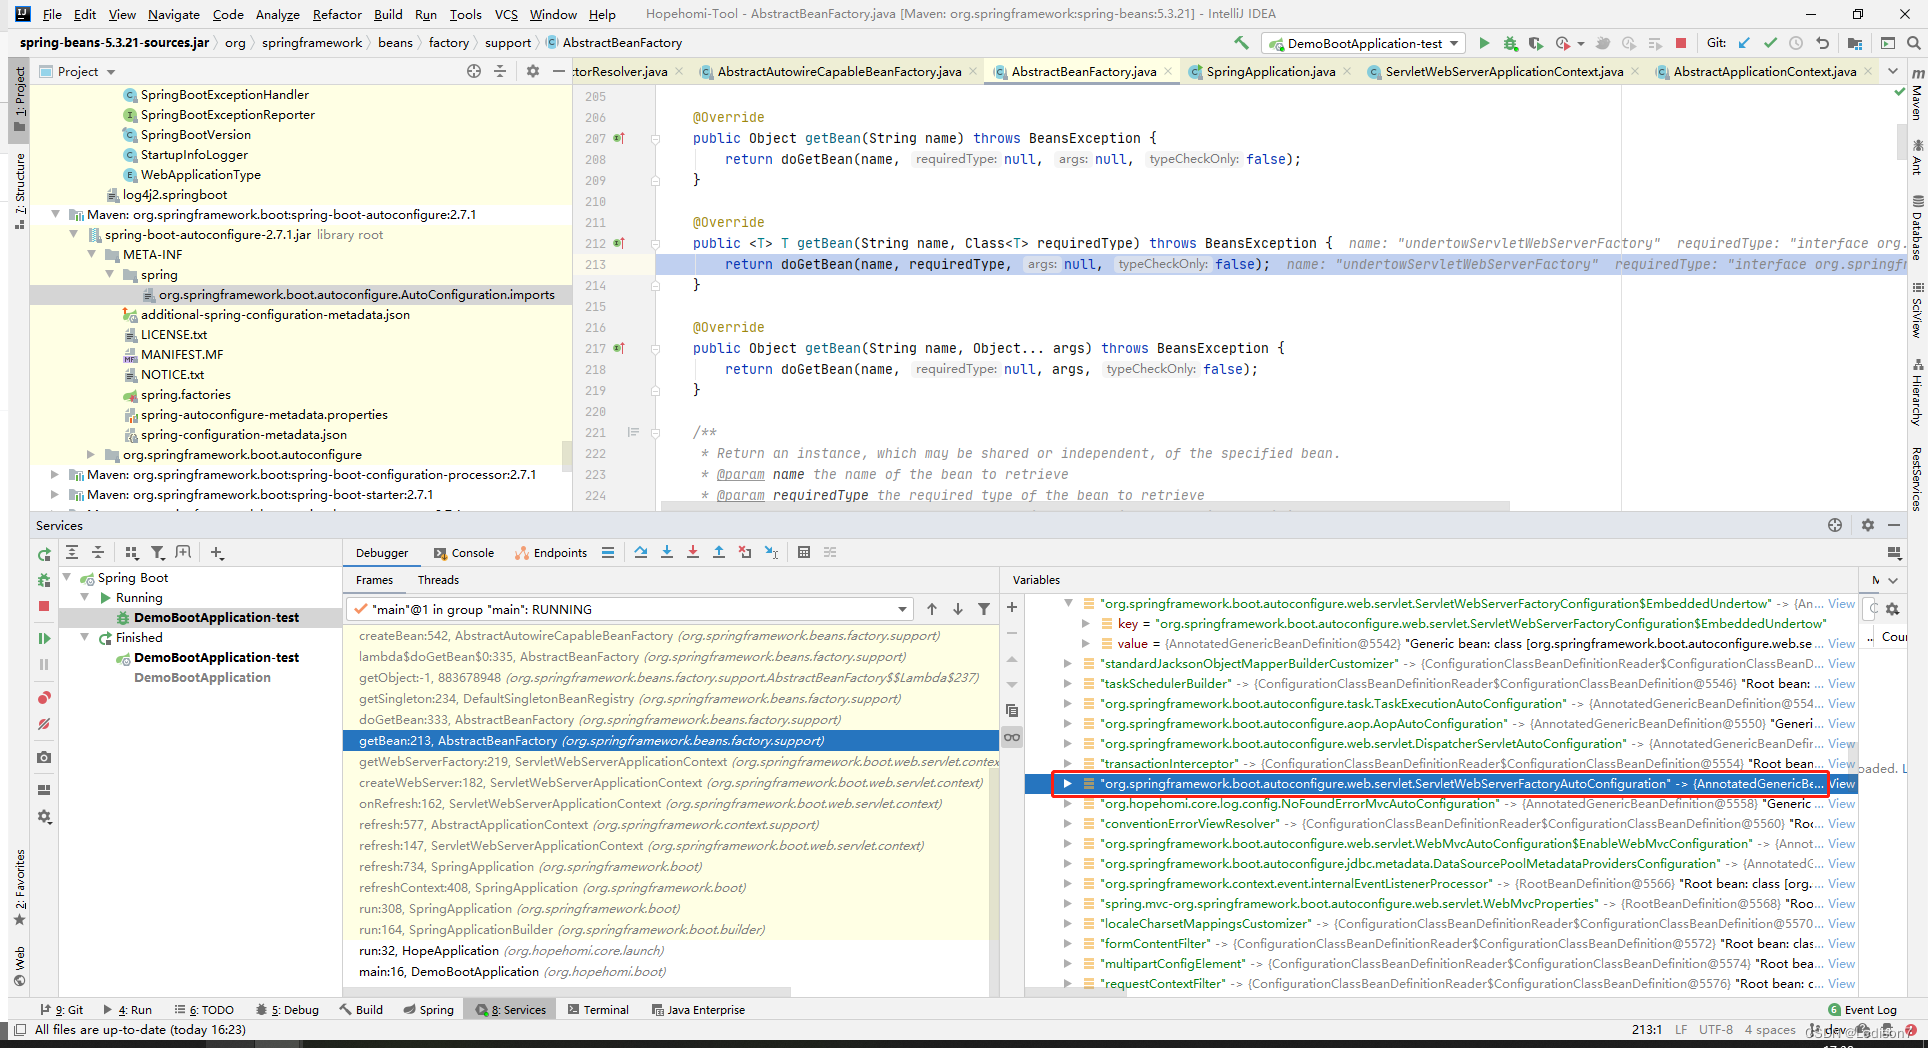Click Step Over debugger icon

[641, 552]
